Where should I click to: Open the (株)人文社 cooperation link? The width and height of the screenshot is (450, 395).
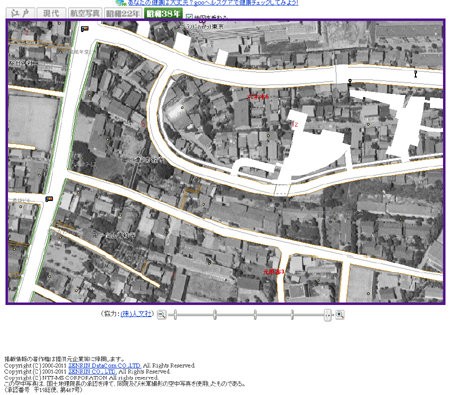pyautogui.click(x=136, y=314)
